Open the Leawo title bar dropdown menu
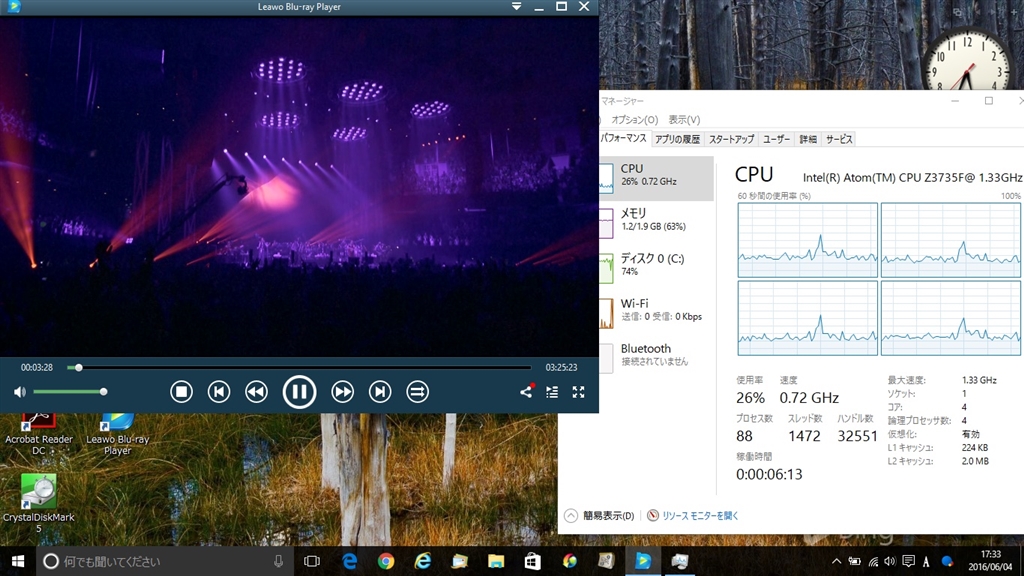 coord(516,7)
